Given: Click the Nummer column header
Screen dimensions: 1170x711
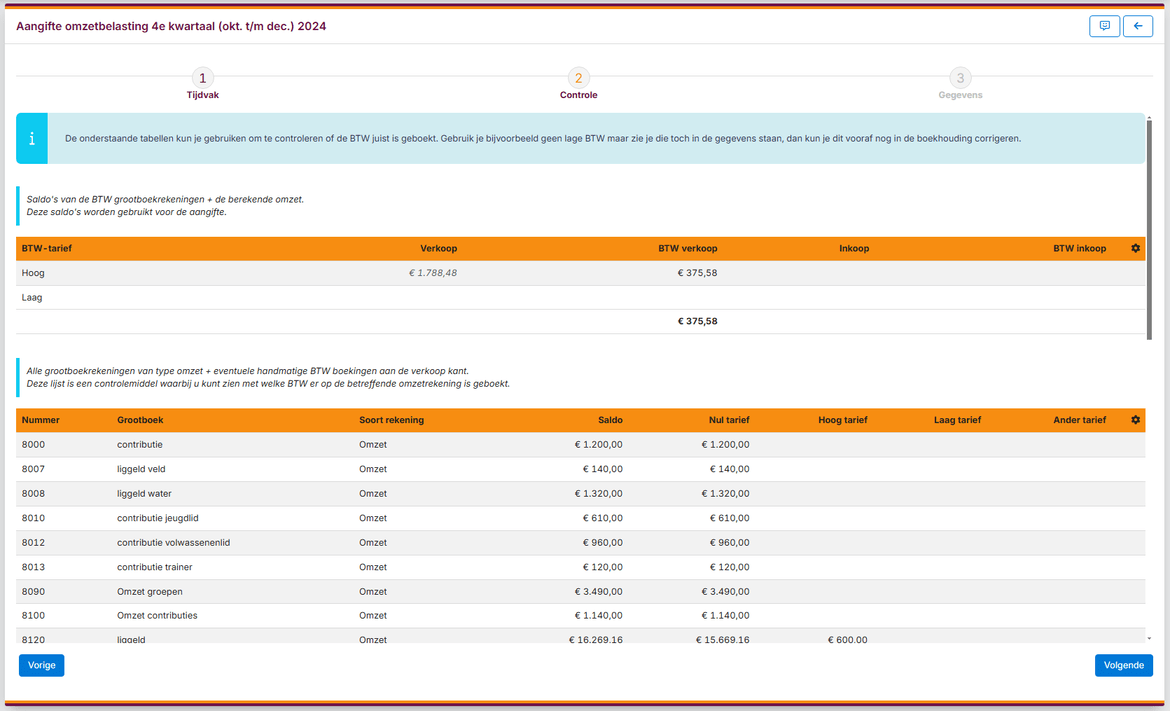Looking at the screenshot, I should pyautogui.click(x=40, y=420).
